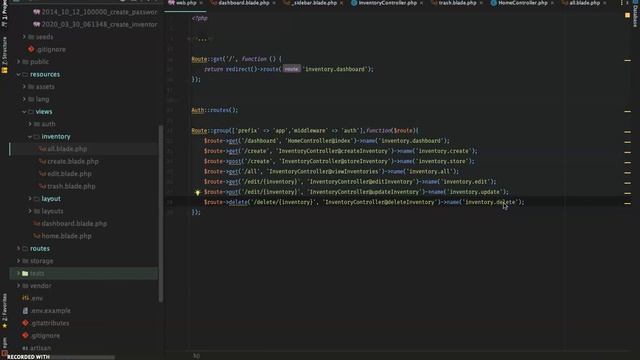Open the Favorites tool window
This screenshot has height=360, width=640.
[x=4, y=310]
